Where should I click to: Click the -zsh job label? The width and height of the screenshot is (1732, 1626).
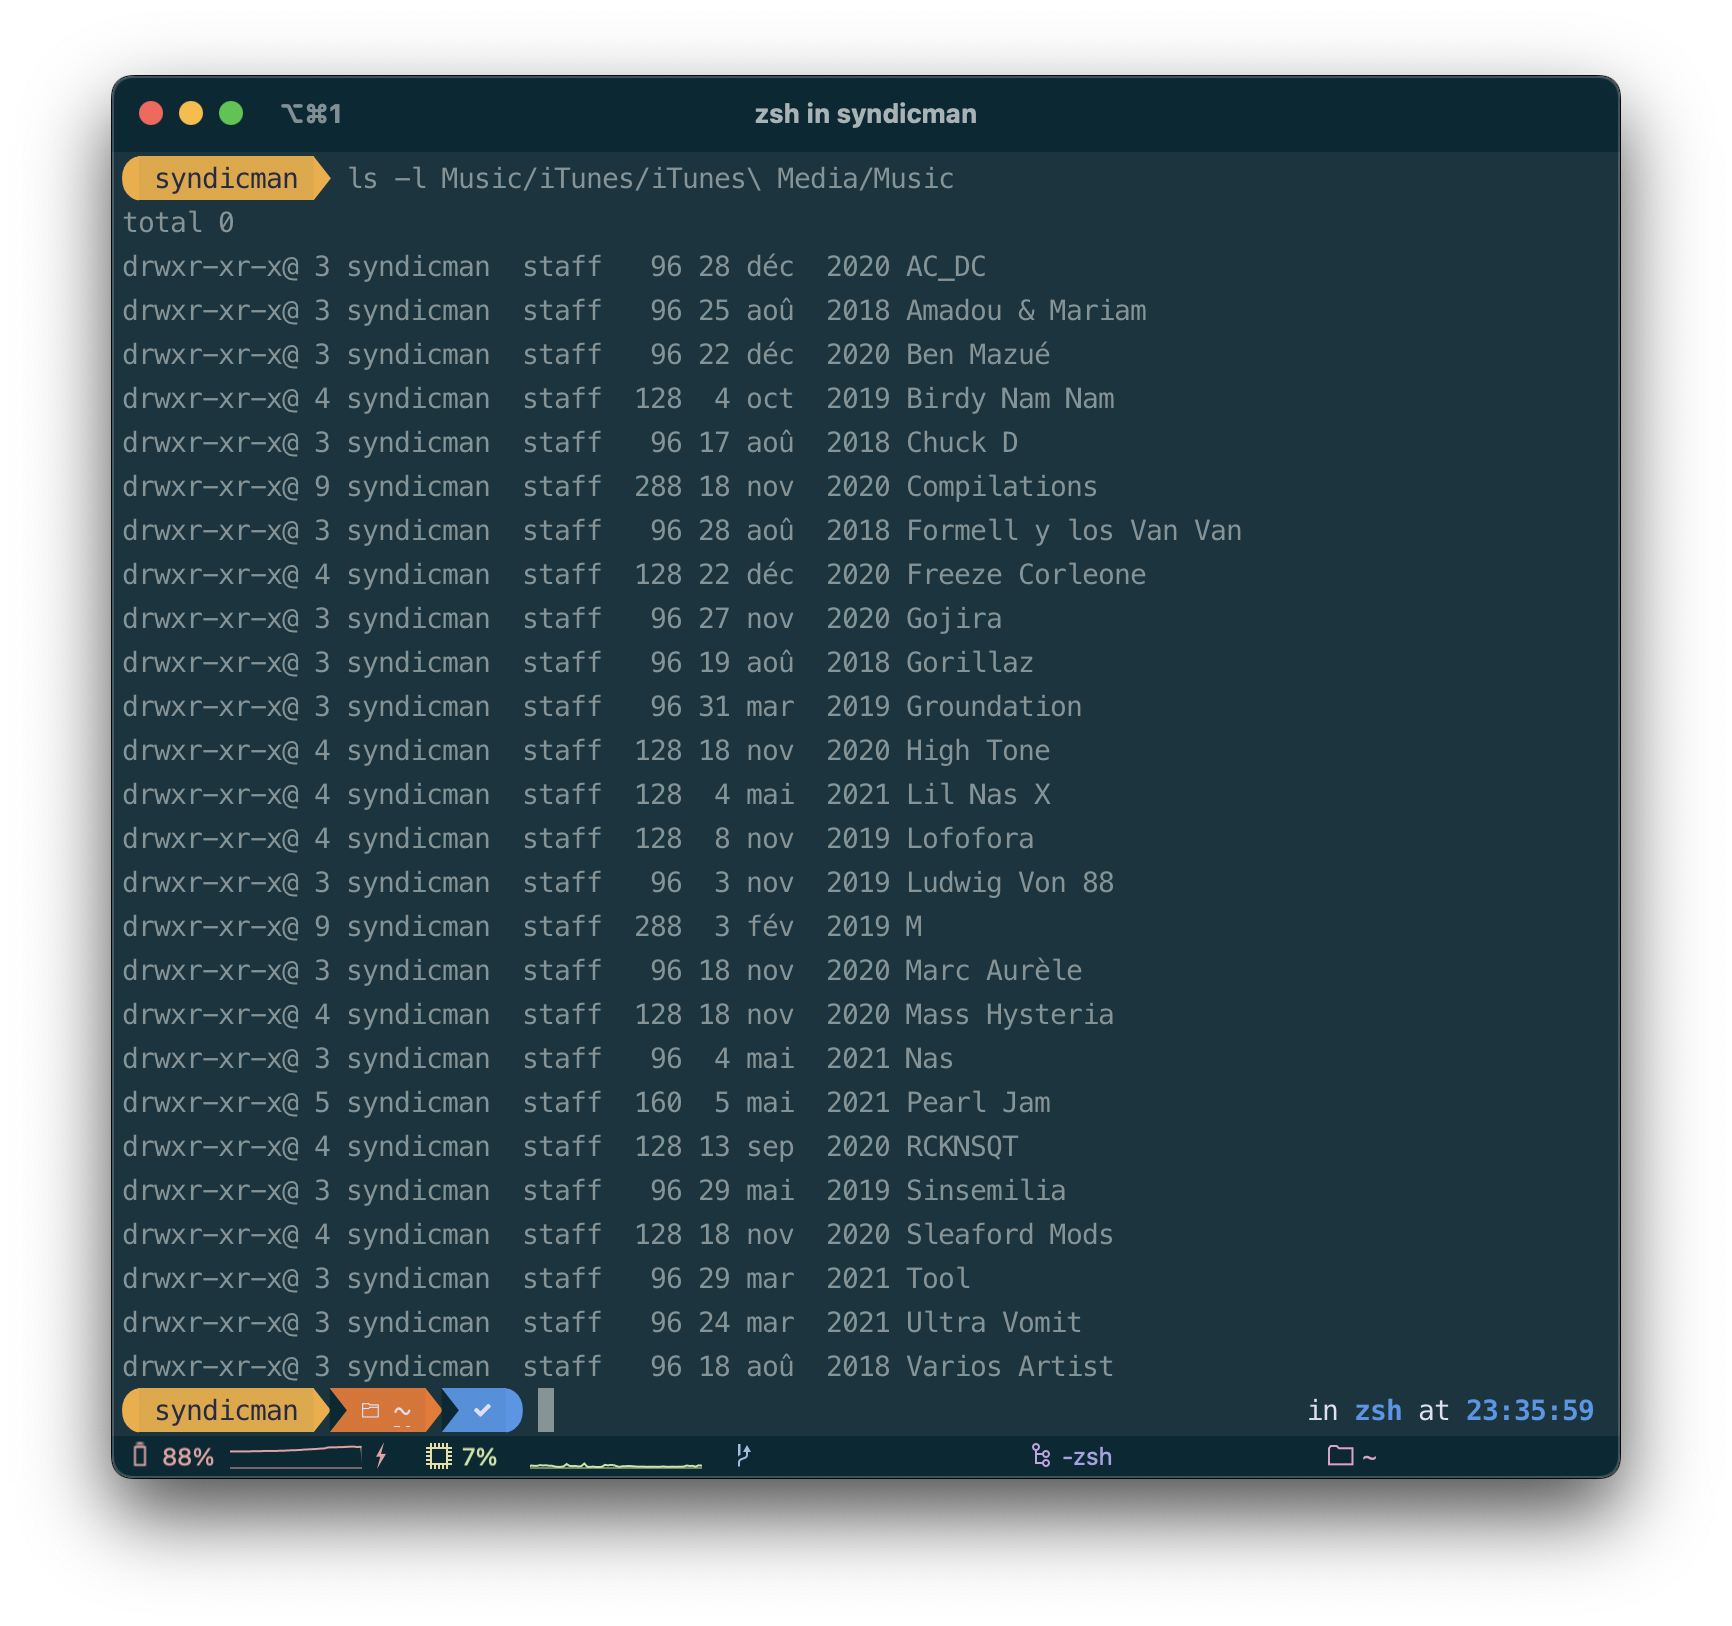point(1087,1456)
